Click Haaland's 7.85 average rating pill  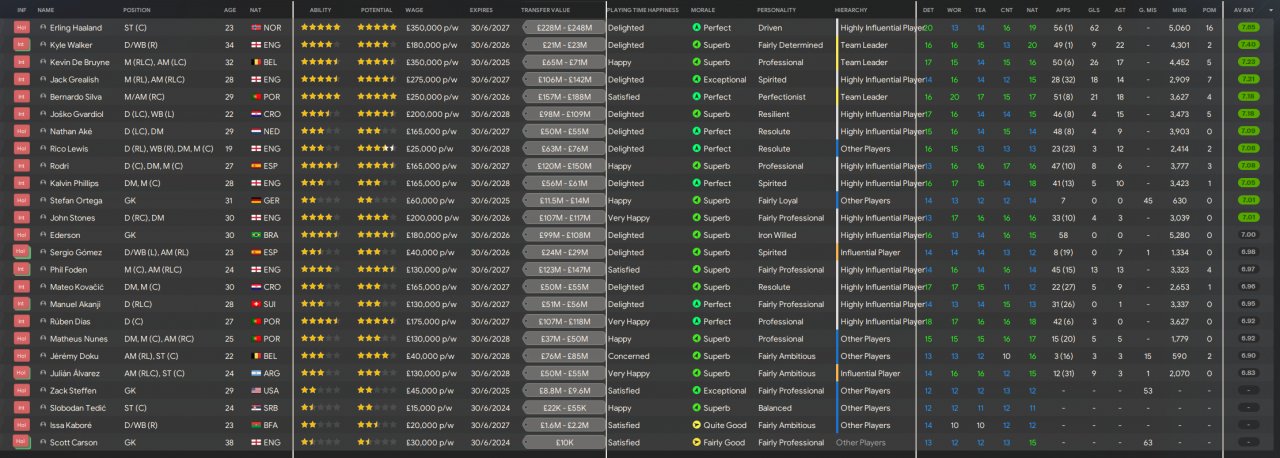1248,28
